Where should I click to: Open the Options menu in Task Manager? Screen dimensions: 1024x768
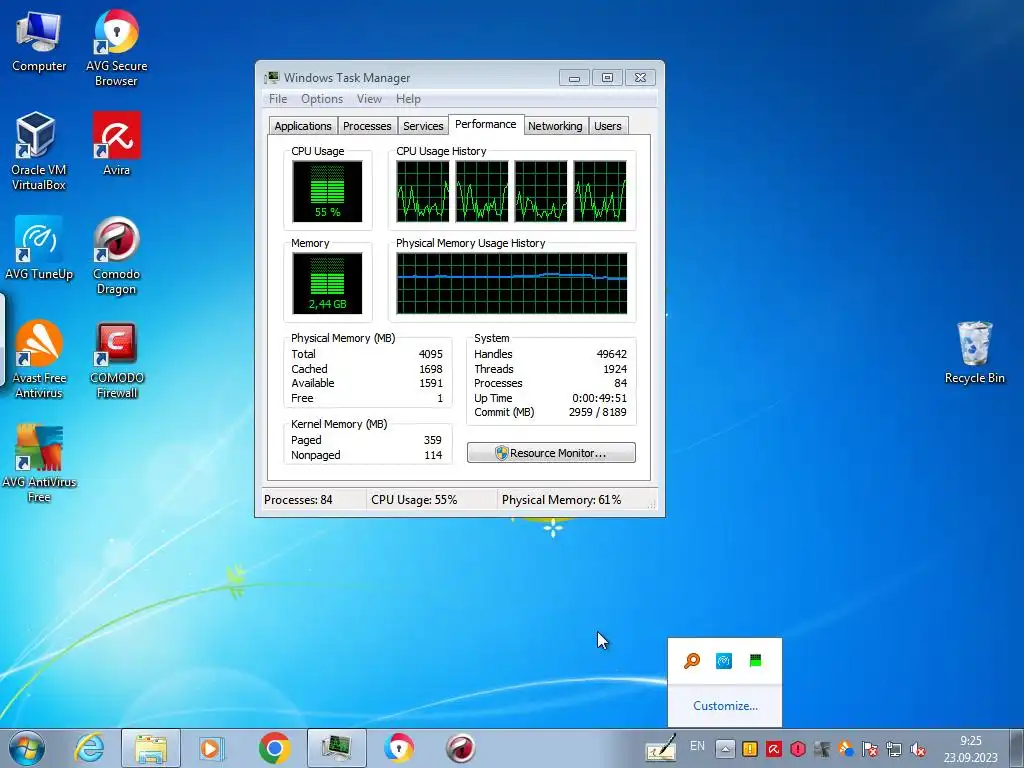(x=322, y=99)
